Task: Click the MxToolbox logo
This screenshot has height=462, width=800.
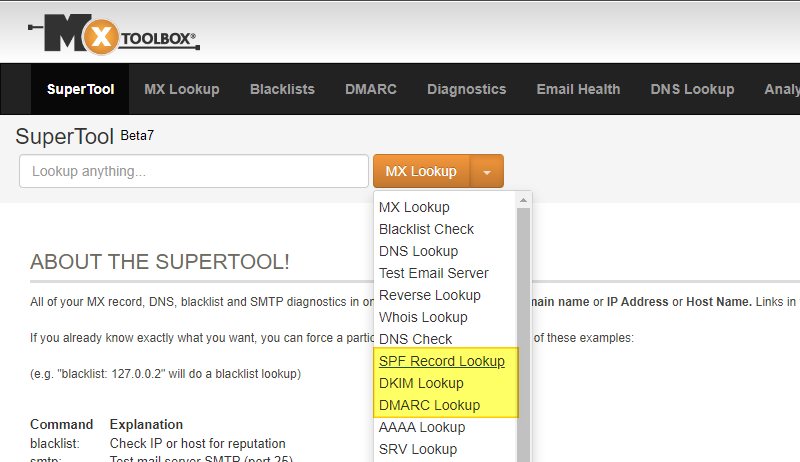Action: pos(114,34)
